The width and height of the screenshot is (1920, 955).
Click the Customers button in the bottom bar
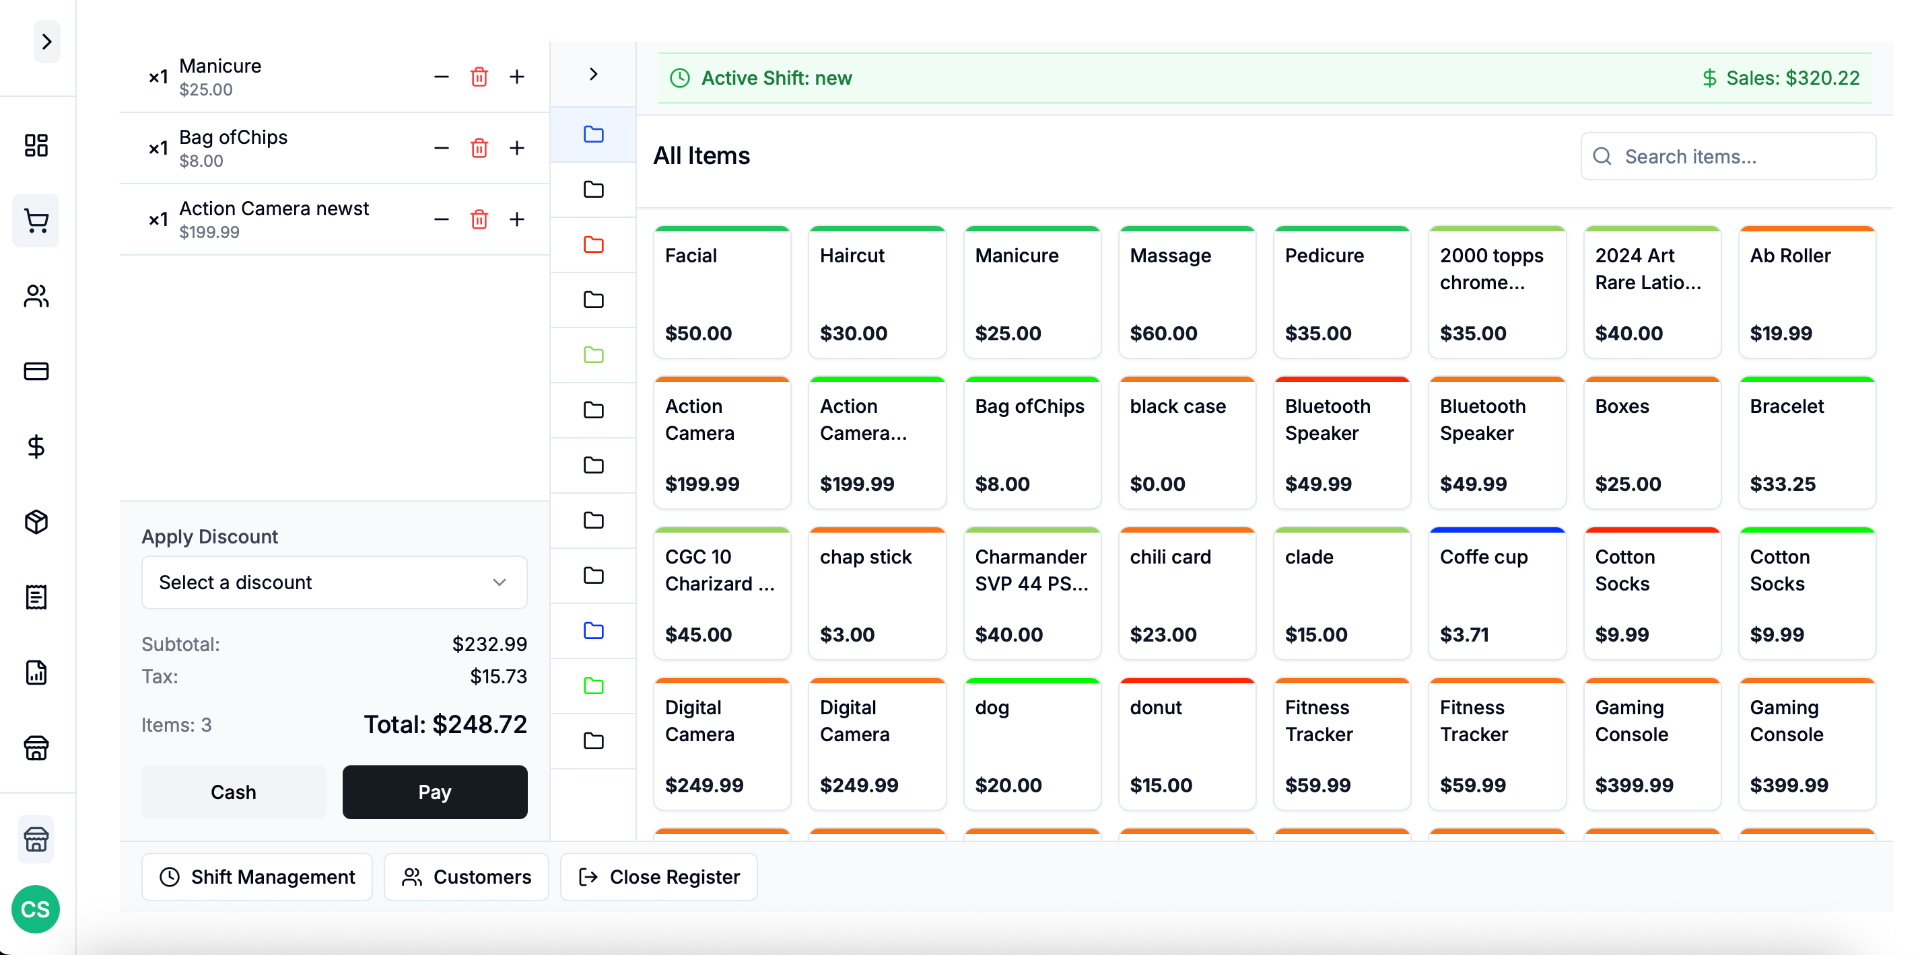pos(466,877)
